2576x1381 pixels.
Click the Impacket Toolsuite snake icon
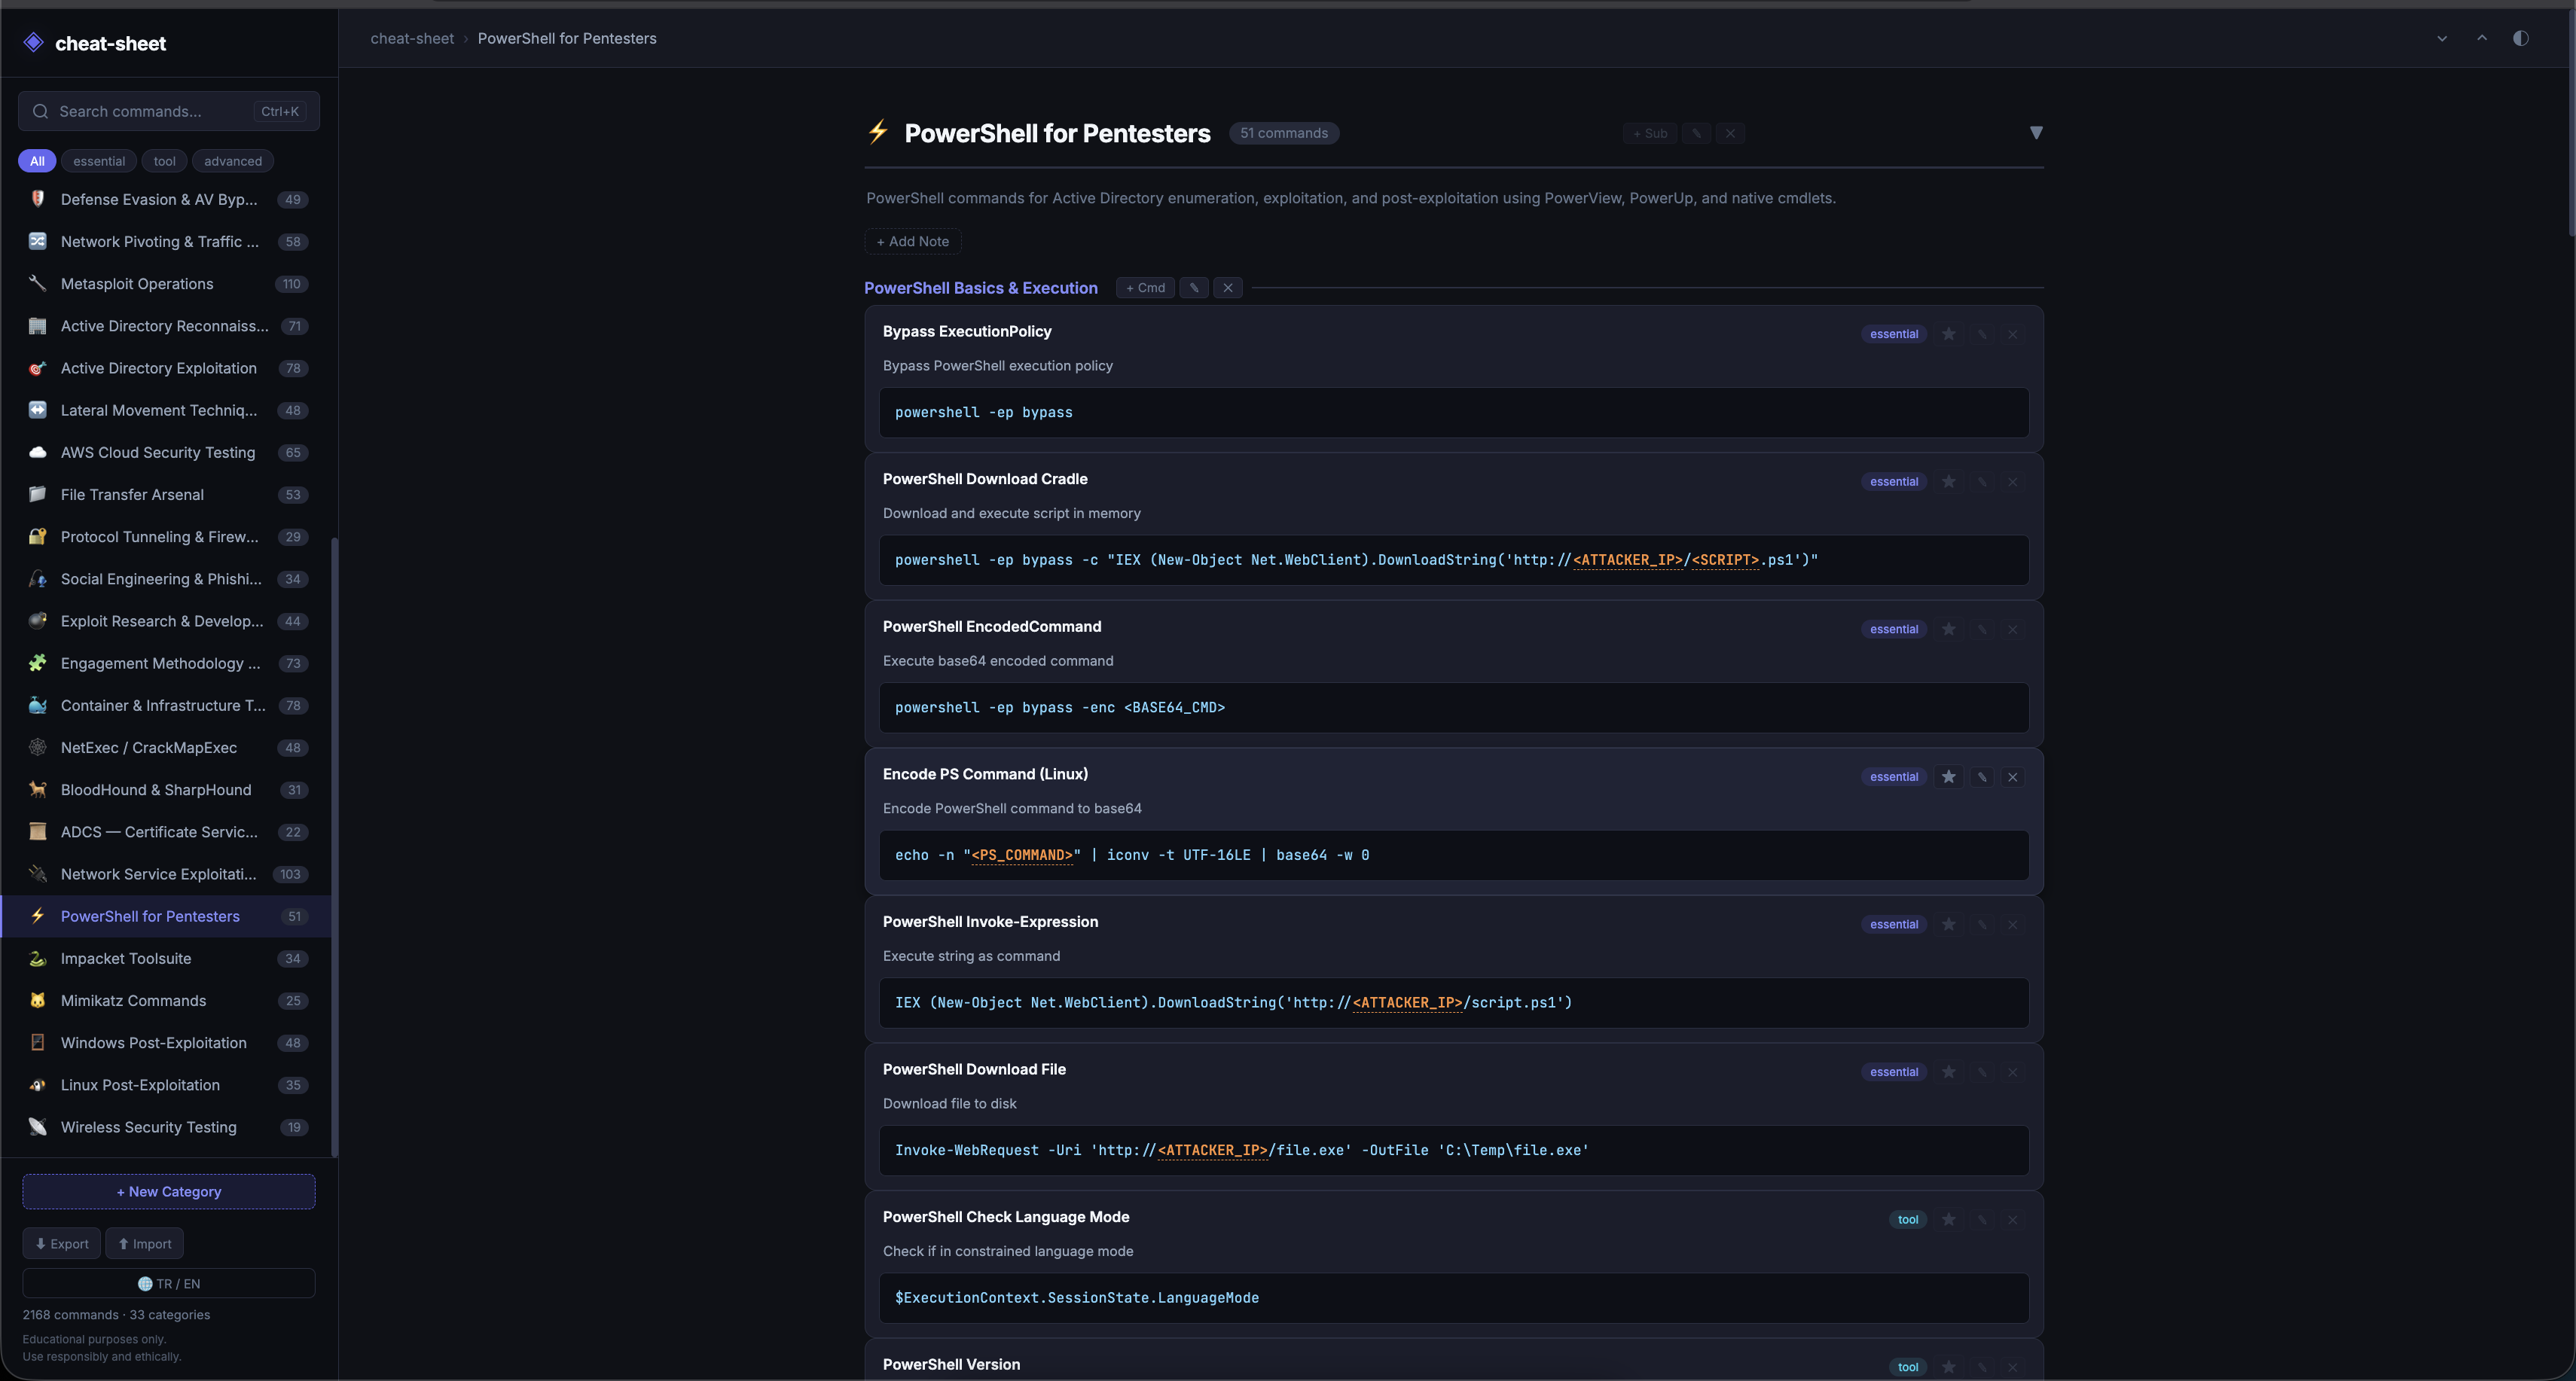38,958
